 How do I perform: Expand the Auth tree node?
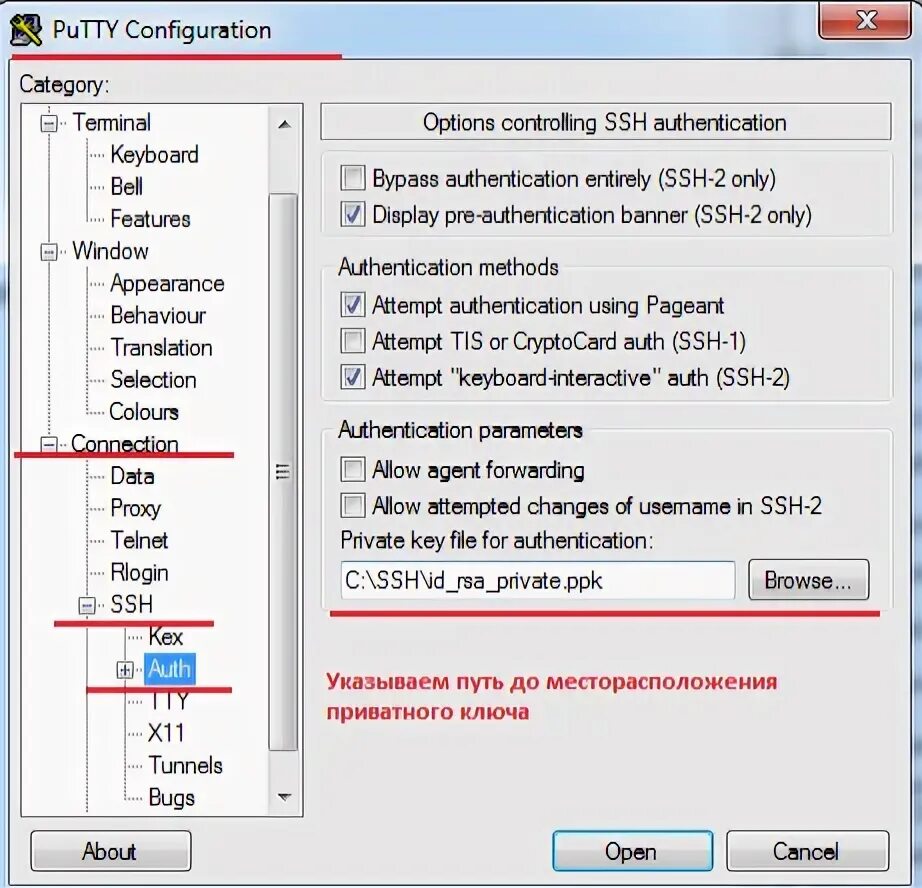(x=125, y=669)
